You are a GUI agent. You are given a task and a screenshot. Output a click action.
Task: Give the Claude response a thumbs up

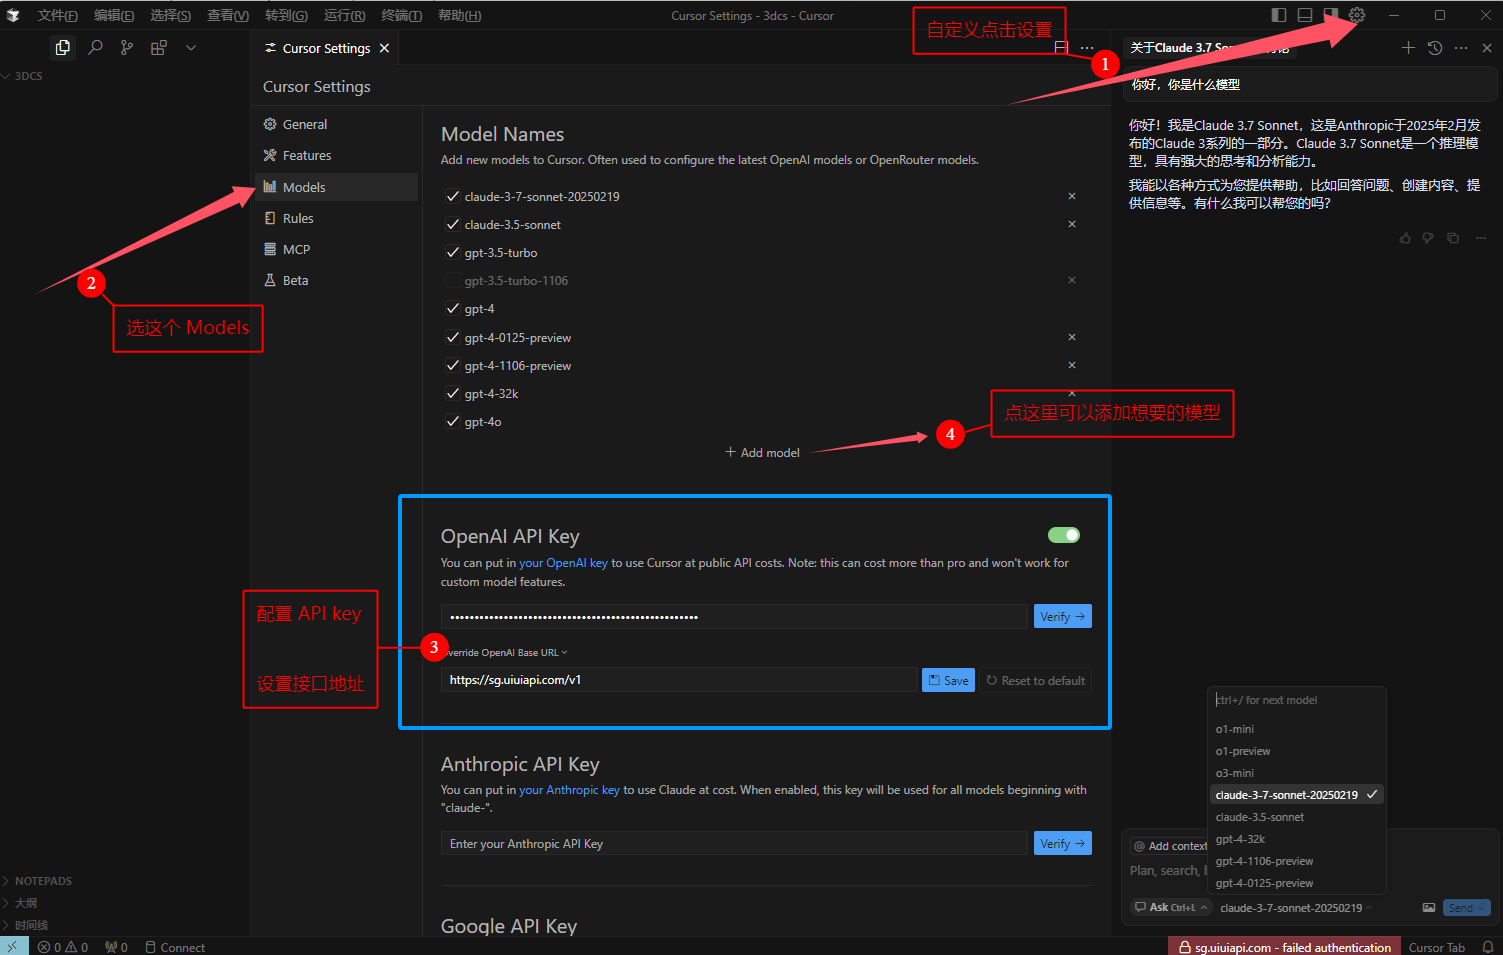(1405, 238)
